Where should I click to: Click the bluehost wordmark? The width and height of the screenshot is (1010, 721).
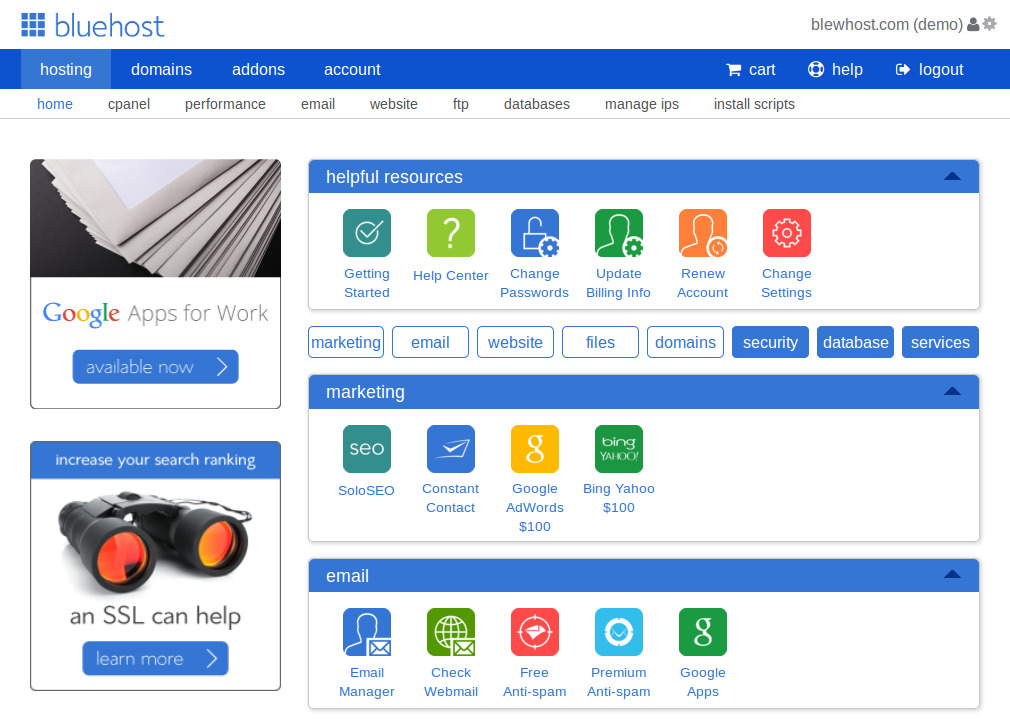pos(109,26)
